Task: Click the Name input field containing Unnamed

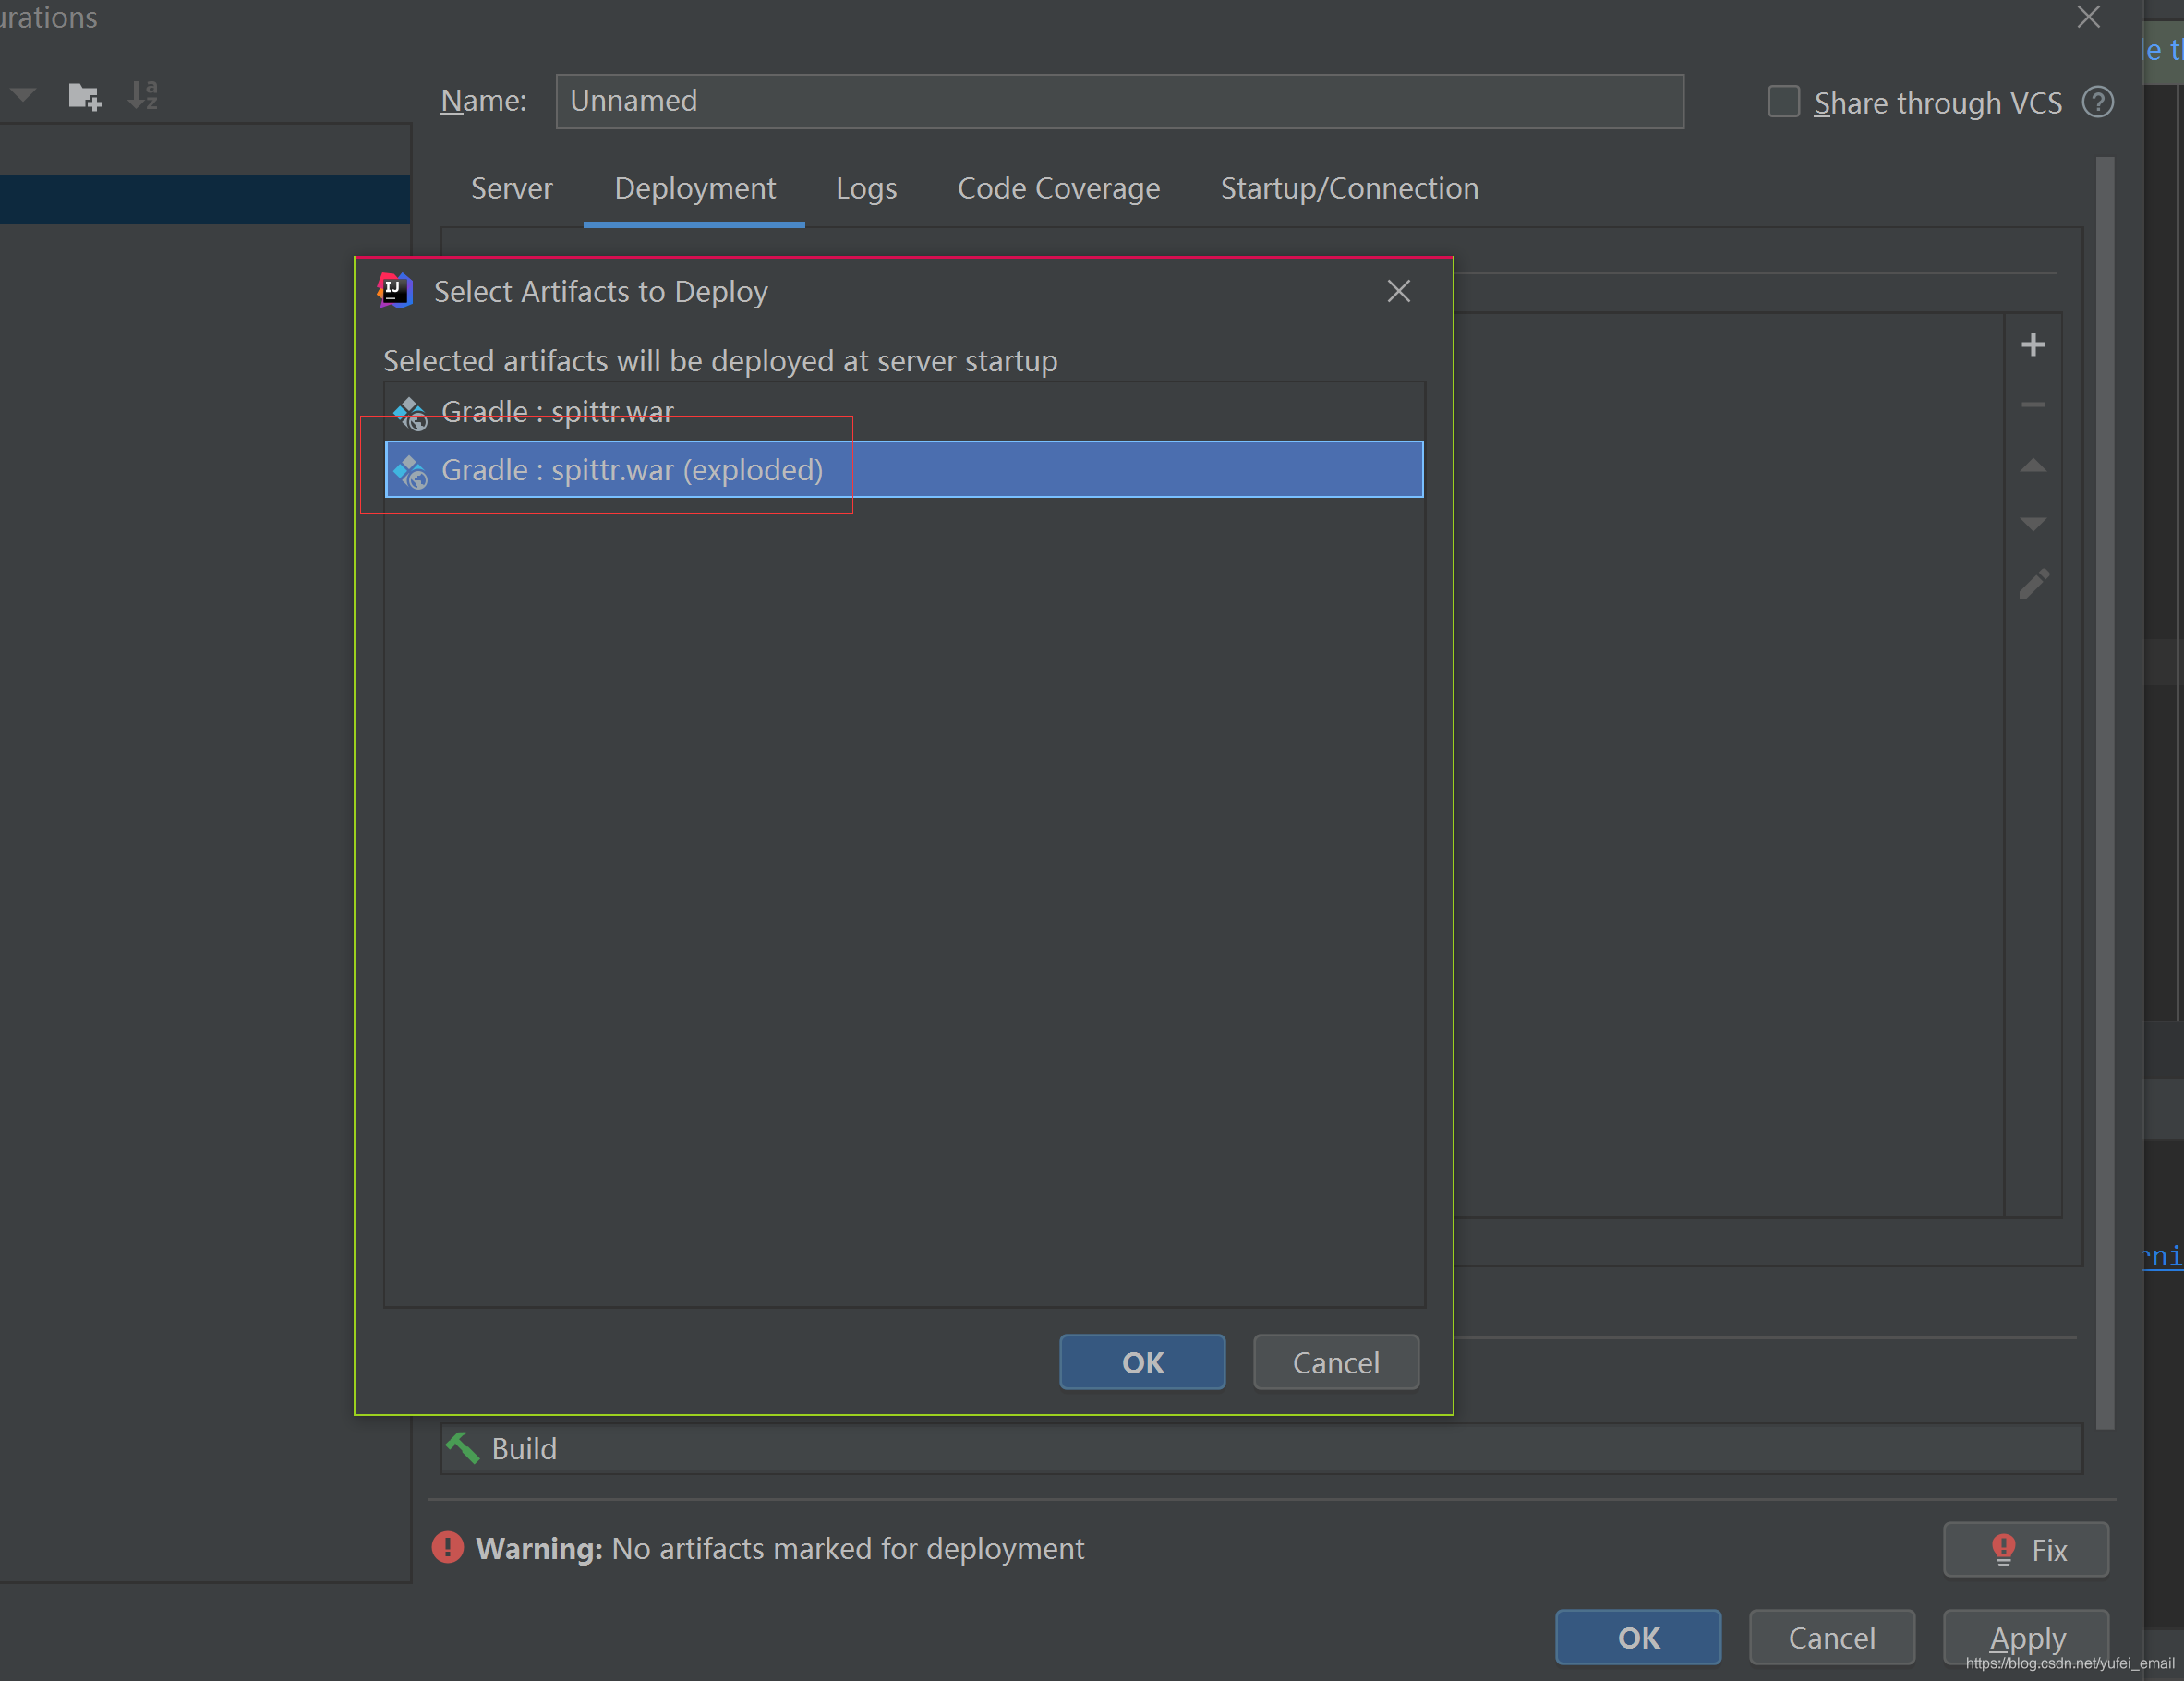Action: point(1119,101)
